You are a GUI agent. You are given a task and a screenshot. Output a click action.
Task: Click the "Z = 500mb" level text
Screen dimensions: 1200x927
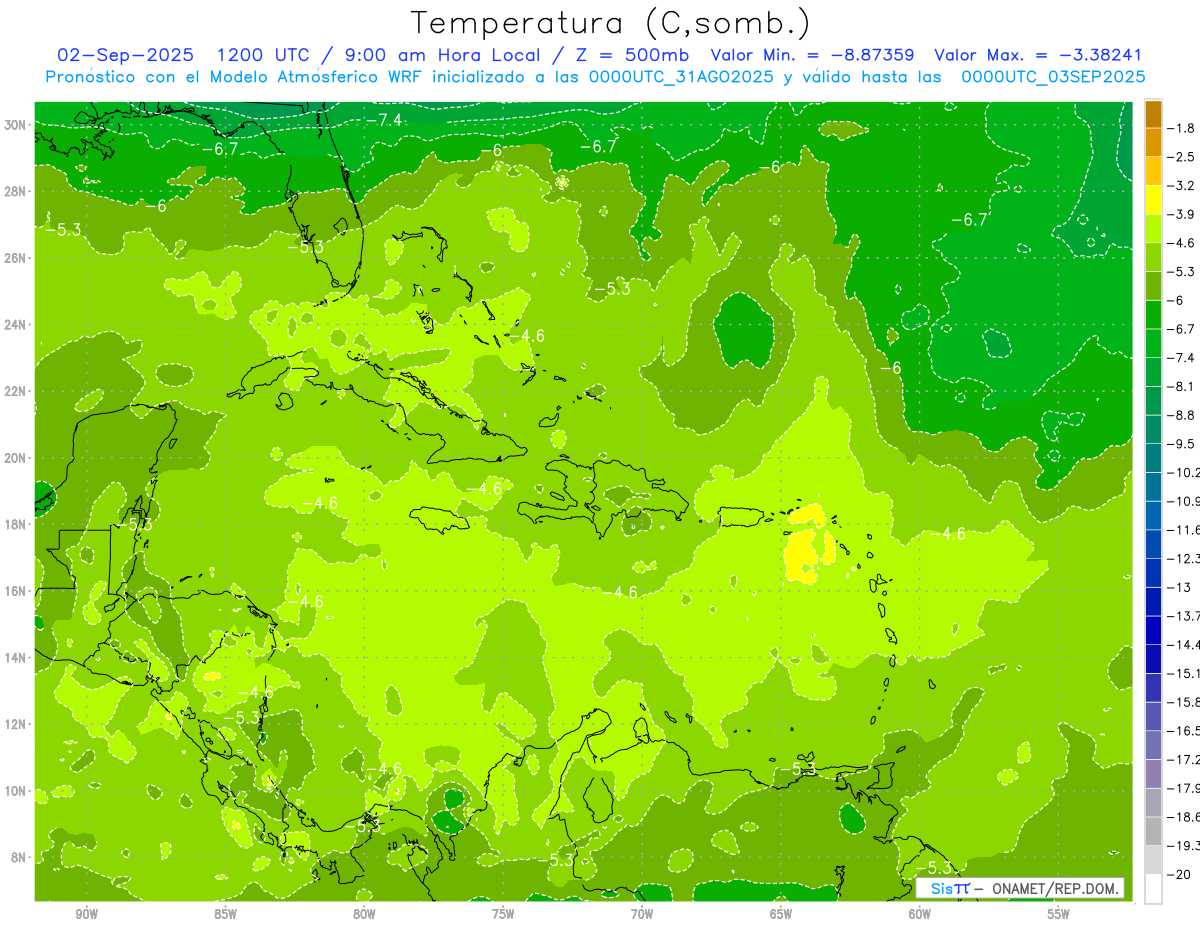coord(630,55)
